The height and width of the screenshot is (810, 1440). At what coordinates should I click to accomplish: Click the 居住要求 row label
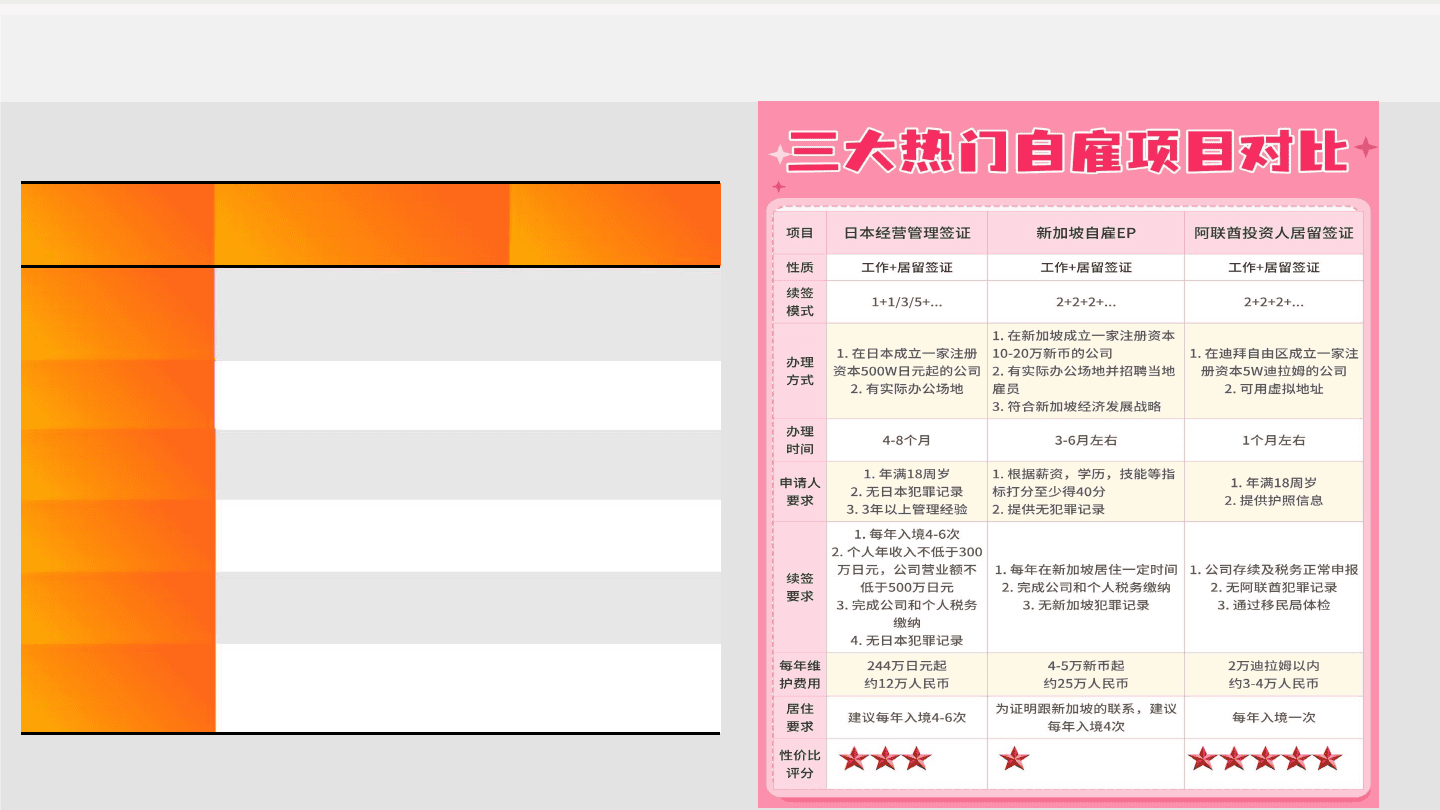tap(800, 717)
